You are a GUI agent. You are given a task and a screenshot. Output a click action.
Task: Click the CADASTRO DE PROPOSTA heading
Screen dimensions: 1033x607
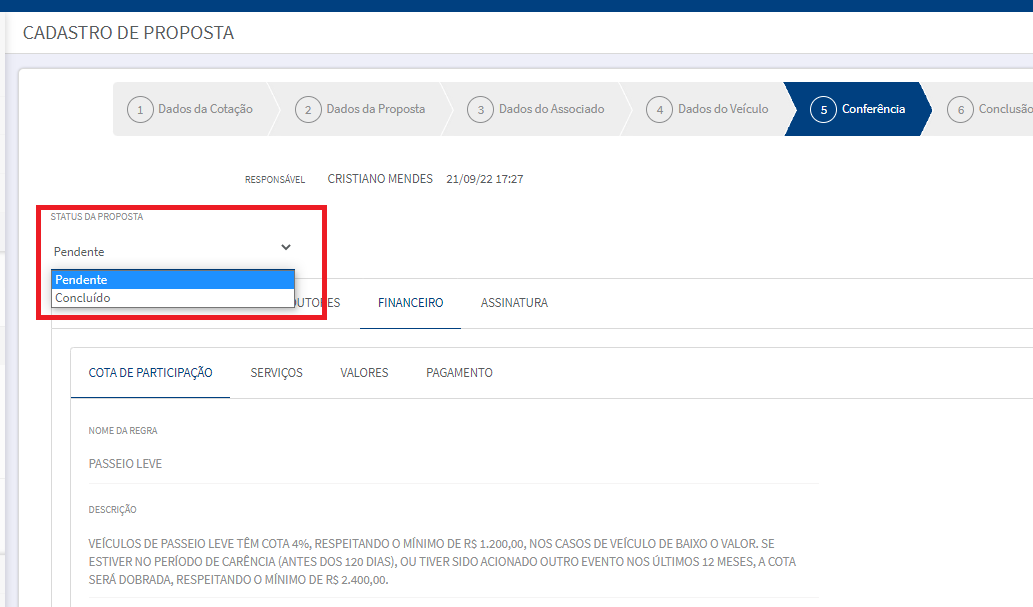pyautogui.click(x=128, y=32)
